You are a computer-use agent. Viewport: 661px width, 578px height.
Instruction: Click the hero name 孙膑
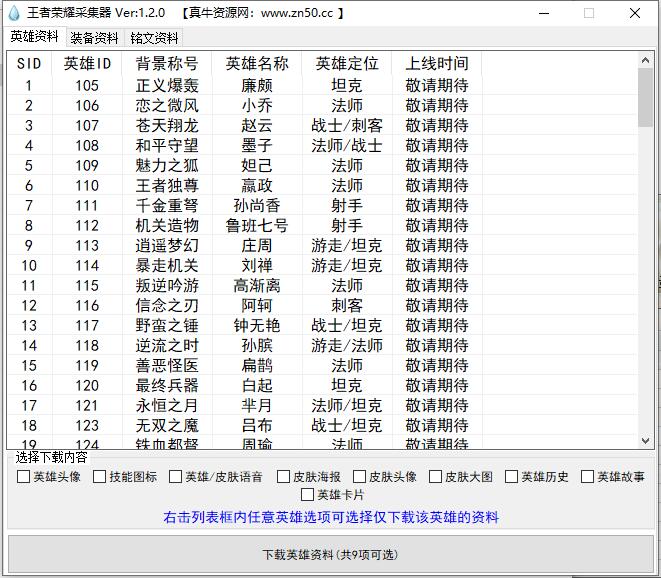tap(257, 346)
